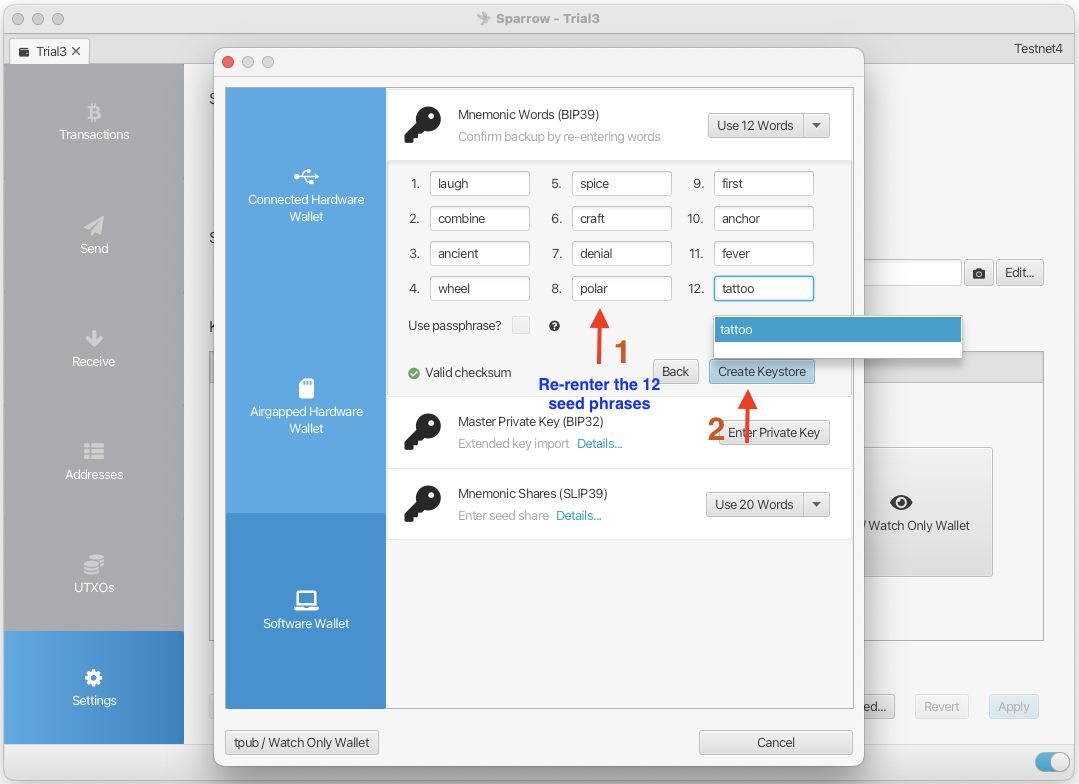The width and height of the screenshot is (1079, 784).
Task: Open the Use 12 Words dropdown arrow
Action: click(x=816, y=126)
